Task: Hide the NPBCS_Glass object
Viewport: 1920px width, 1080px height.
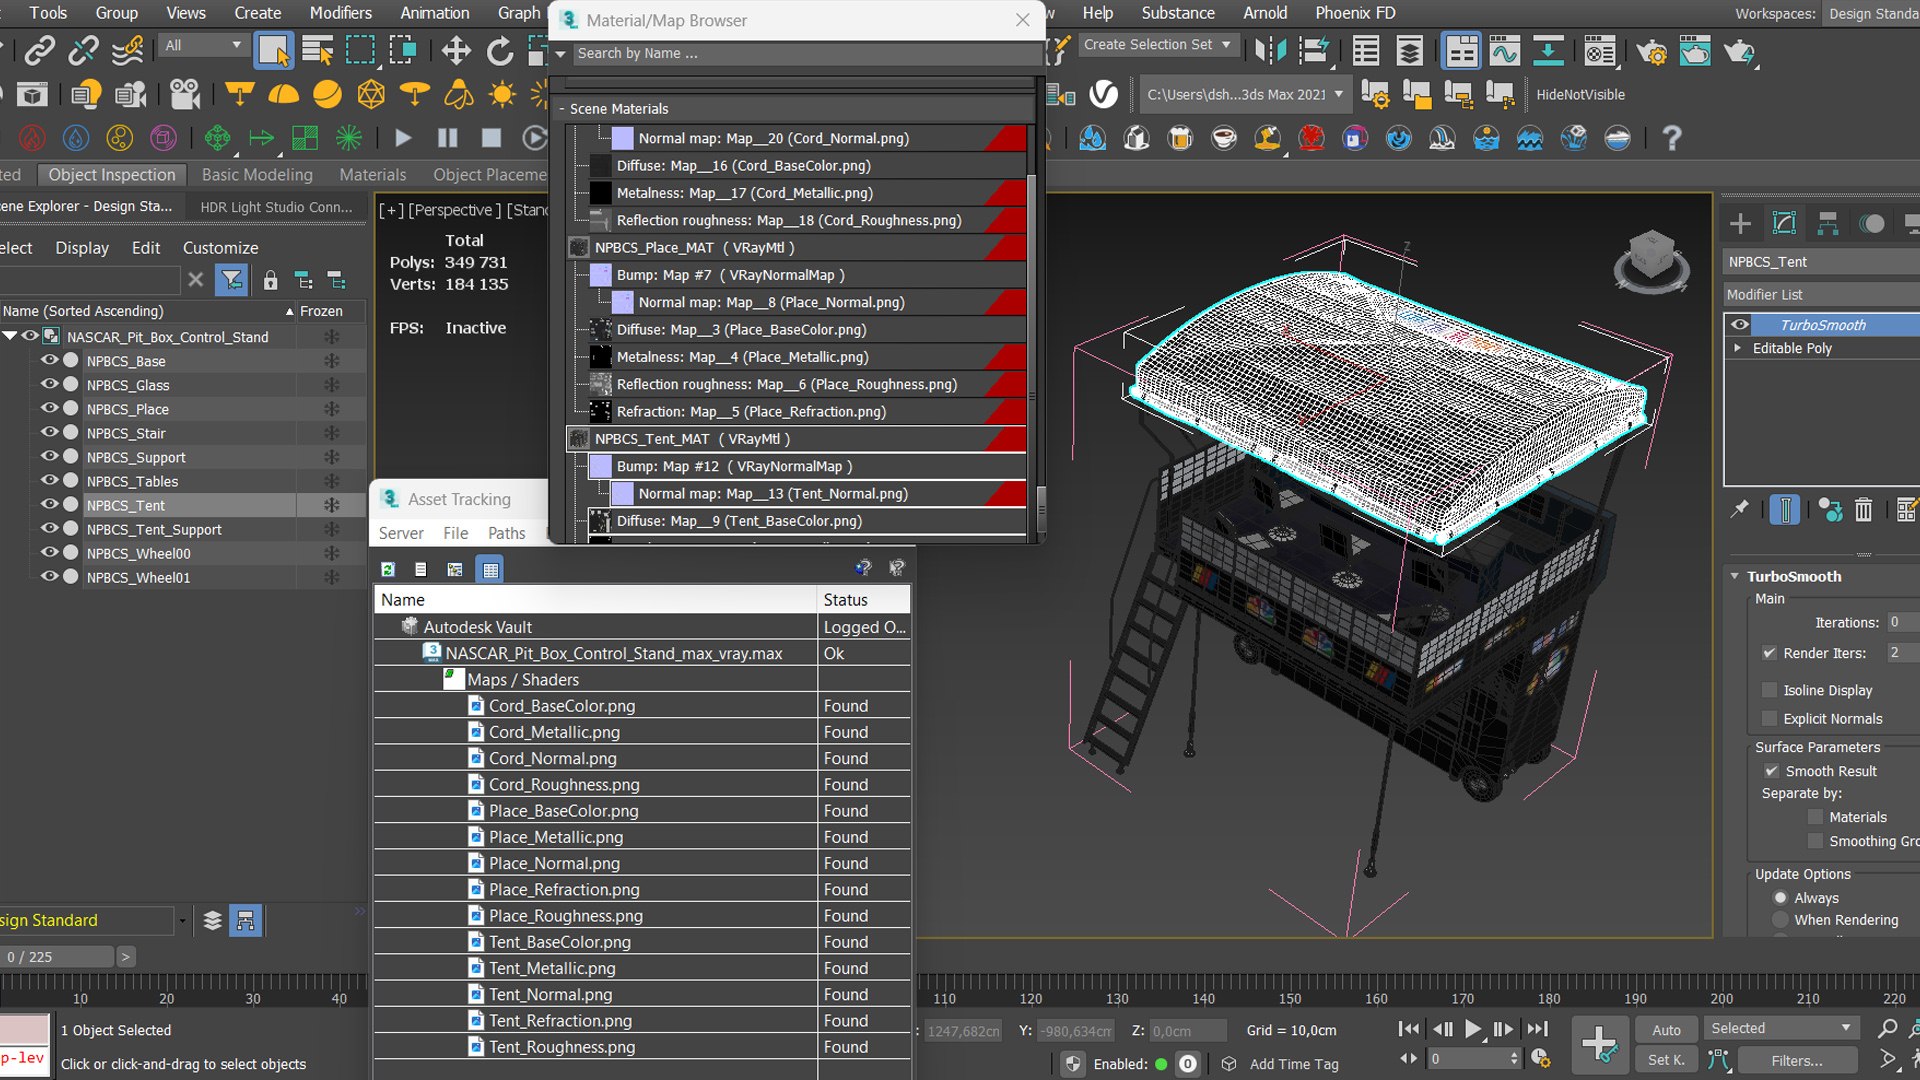Action: (48, 384)
